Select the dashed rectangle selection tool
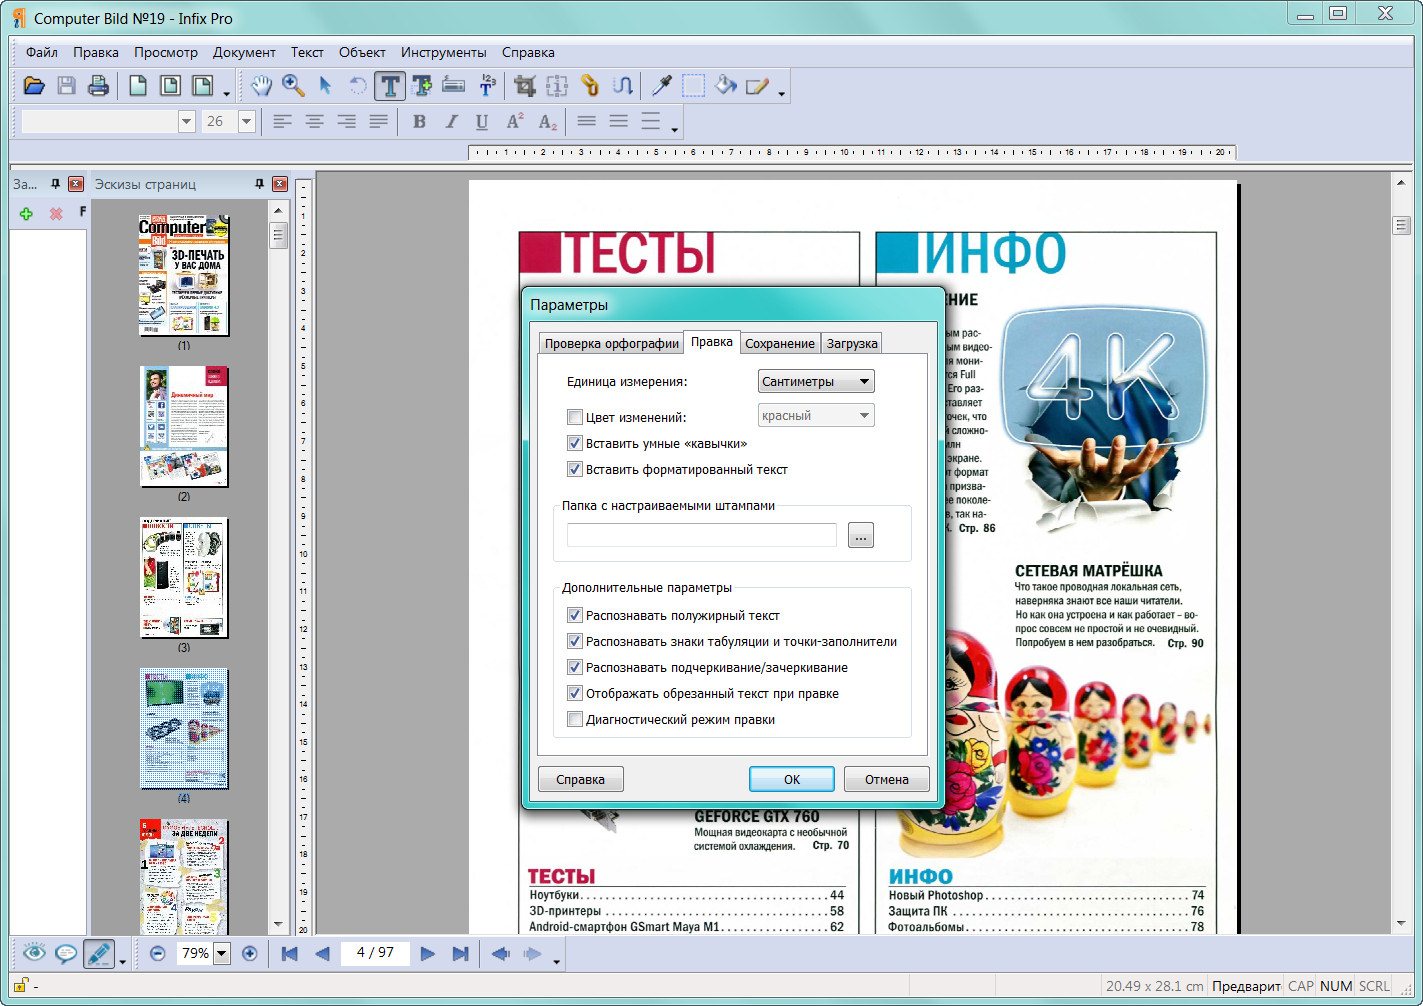 (693, 86)
